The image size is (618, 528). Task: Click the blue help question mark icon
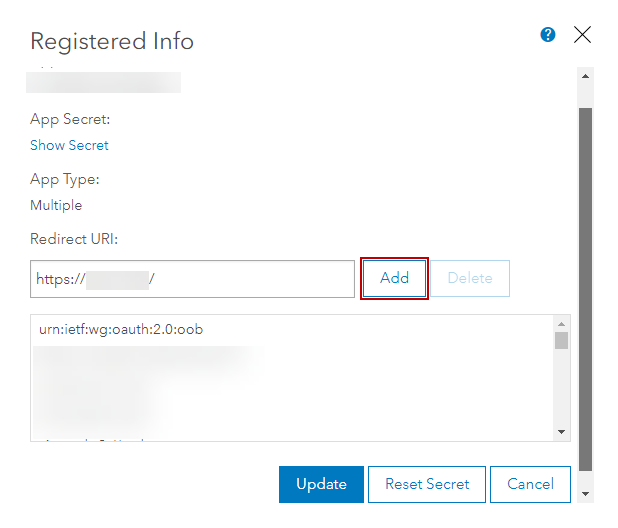[x=547, y=35]
